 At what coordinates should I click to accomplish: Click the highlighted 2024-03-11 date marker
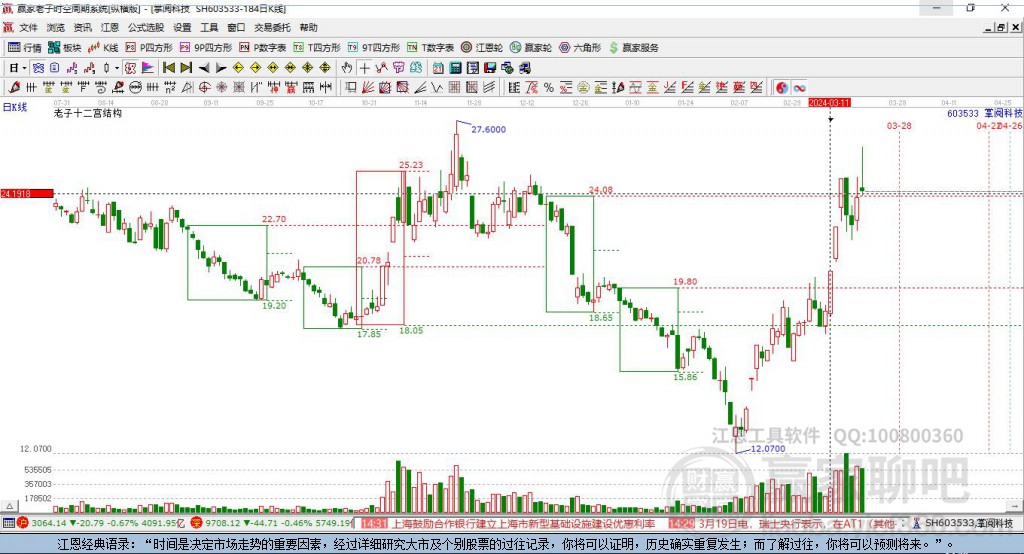click(829, 103)
